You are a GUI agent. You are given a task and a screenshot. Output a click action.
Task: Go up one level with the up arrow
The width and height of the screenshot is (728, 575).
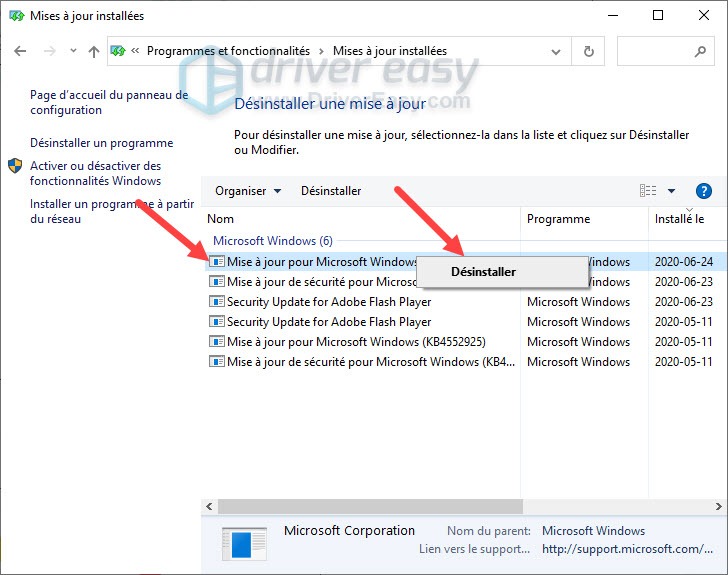[94, 51]
